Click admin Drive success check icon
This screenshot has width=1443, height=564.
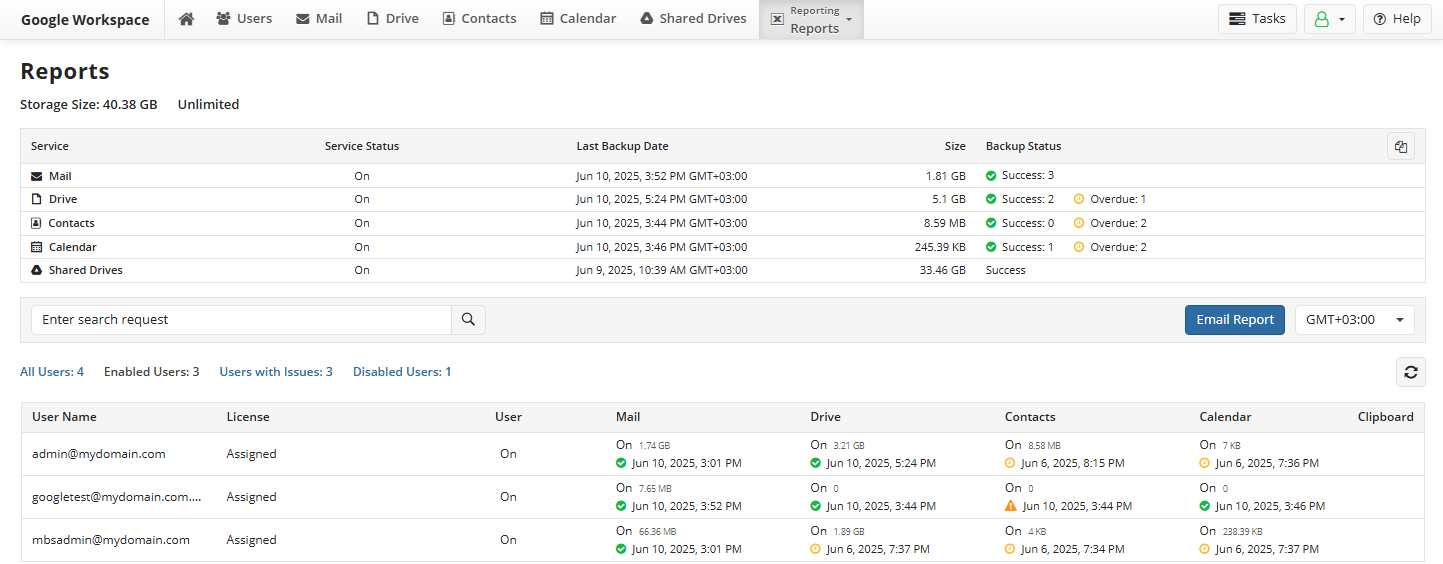[815, 463]
